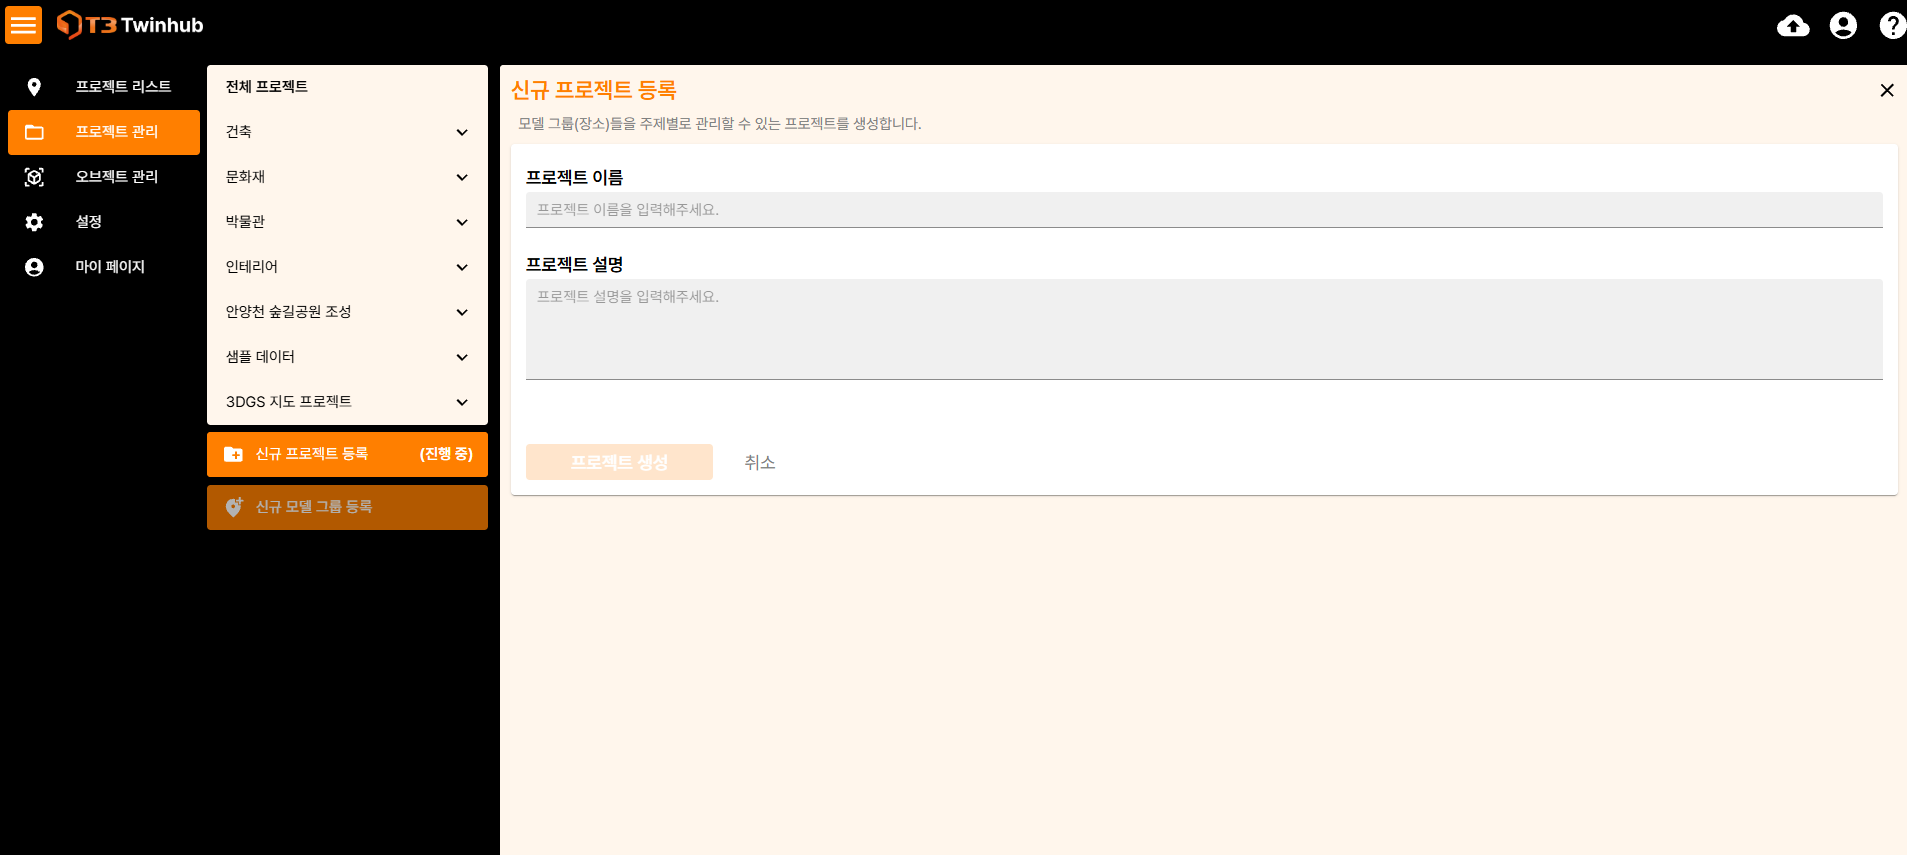
Task: Click the map pin icon for 프로젝트 리스트
Action: pos(34,87)
